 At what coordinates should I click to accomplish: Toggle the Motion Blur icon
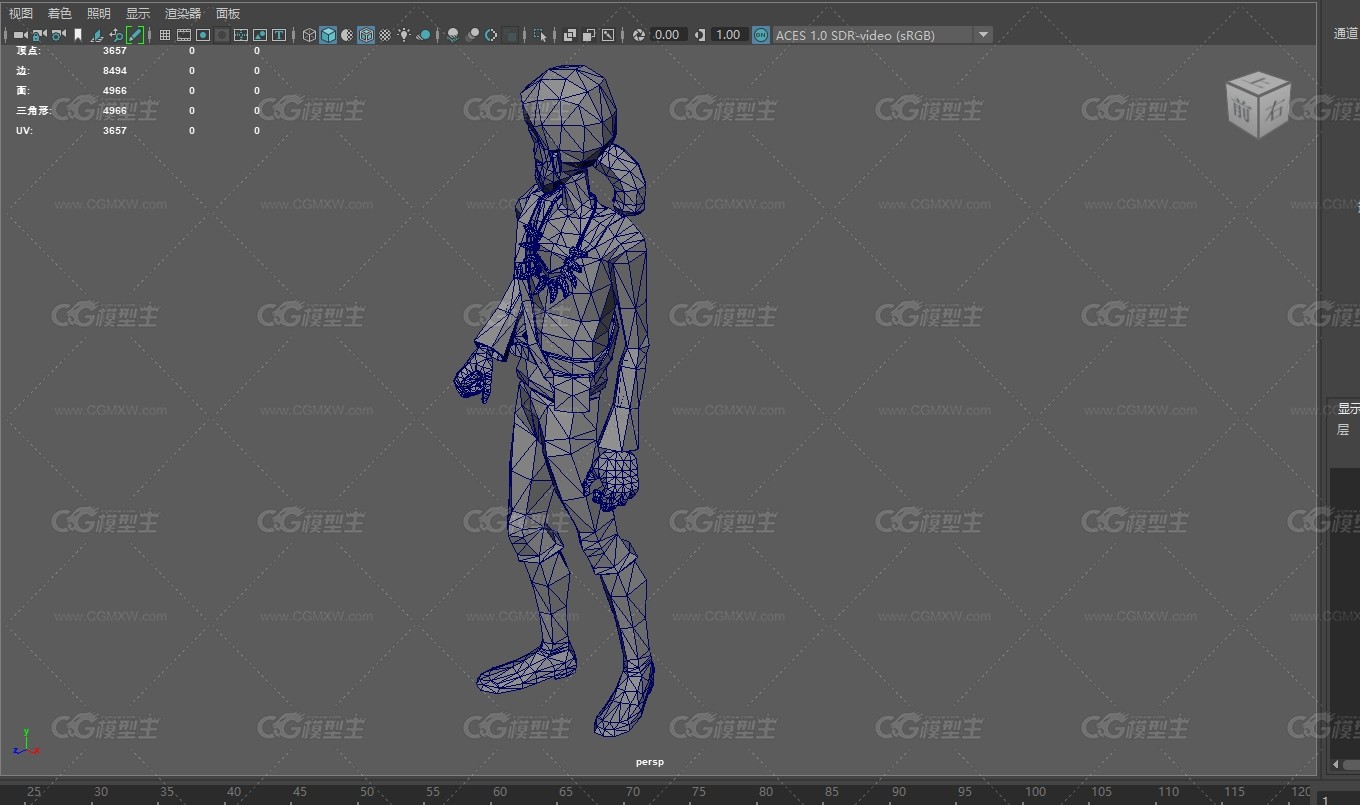472,35
